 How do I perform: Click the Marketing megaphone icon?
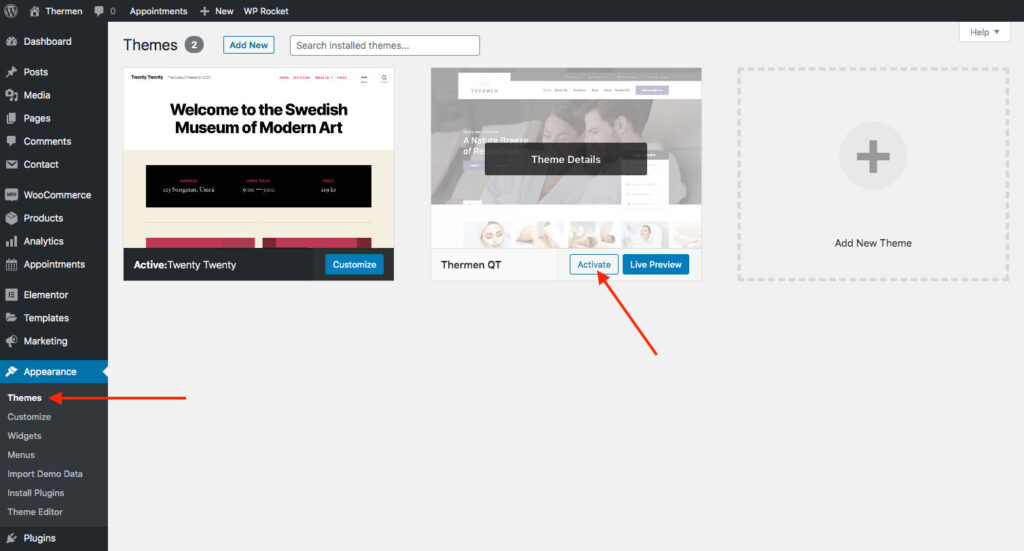pos(11,341)
